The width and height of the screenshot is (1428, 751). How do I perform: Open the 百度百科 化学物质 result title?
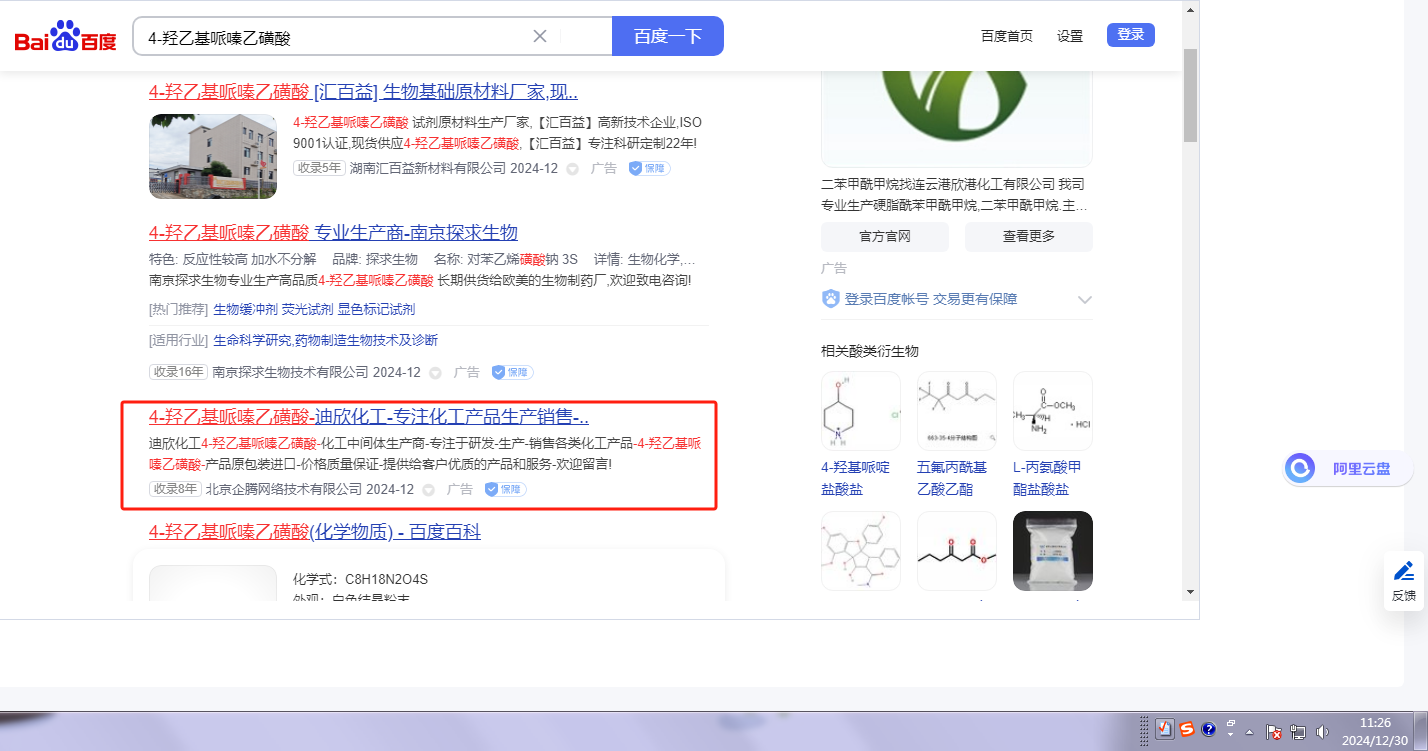click(x=315, y=532)
